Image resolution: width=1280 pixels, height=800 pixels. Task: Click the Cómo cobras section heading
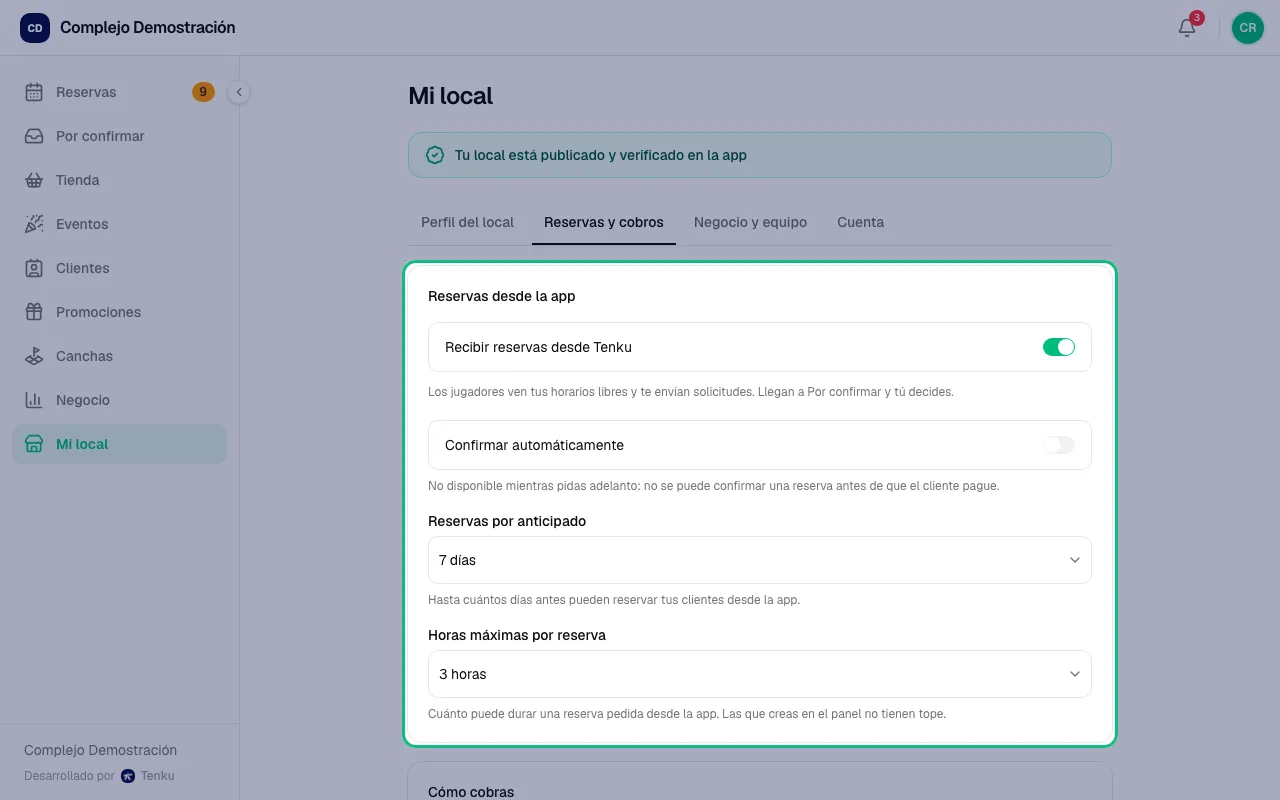471,792
